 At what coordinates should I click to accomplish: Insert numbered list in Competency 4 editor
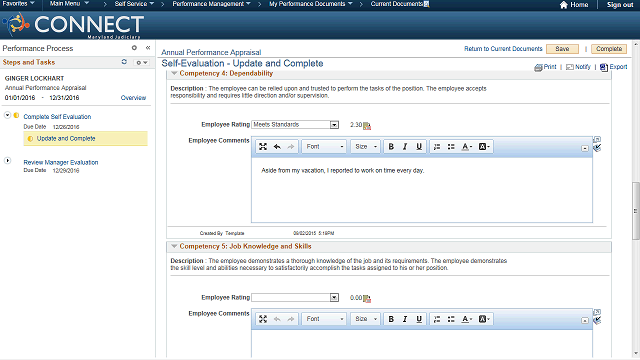click(x=437, y=147)
